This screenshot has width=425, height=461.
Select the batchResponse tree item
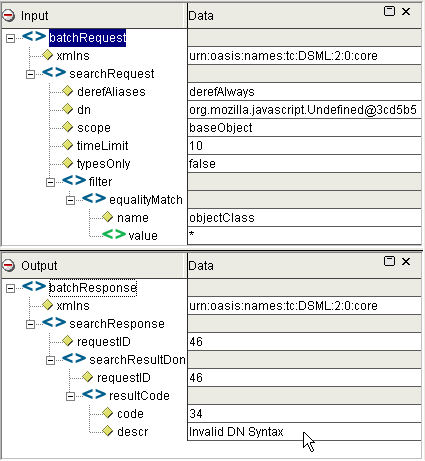pos(93,288)
